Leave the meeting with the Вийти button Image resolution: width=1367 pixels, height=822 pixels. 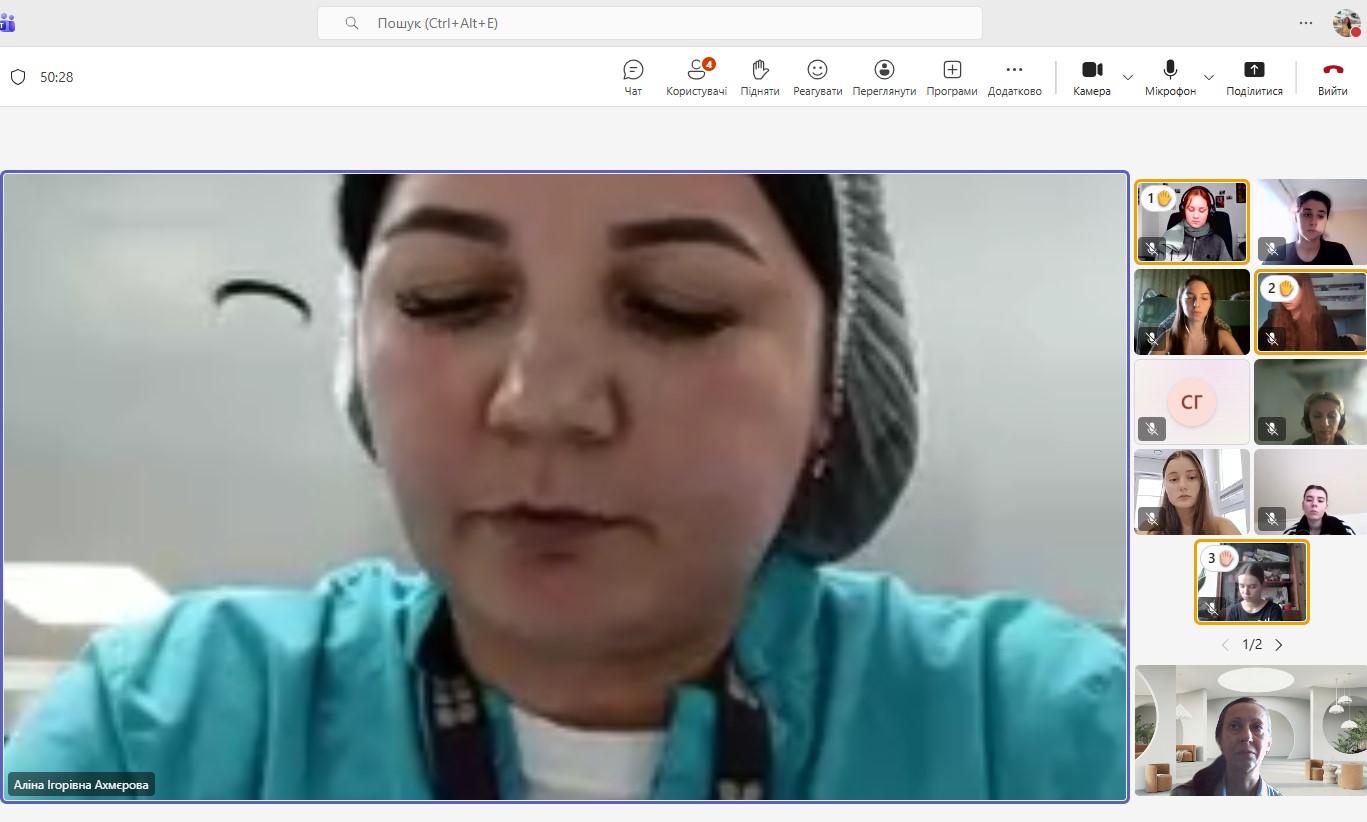coord(1332,77)
